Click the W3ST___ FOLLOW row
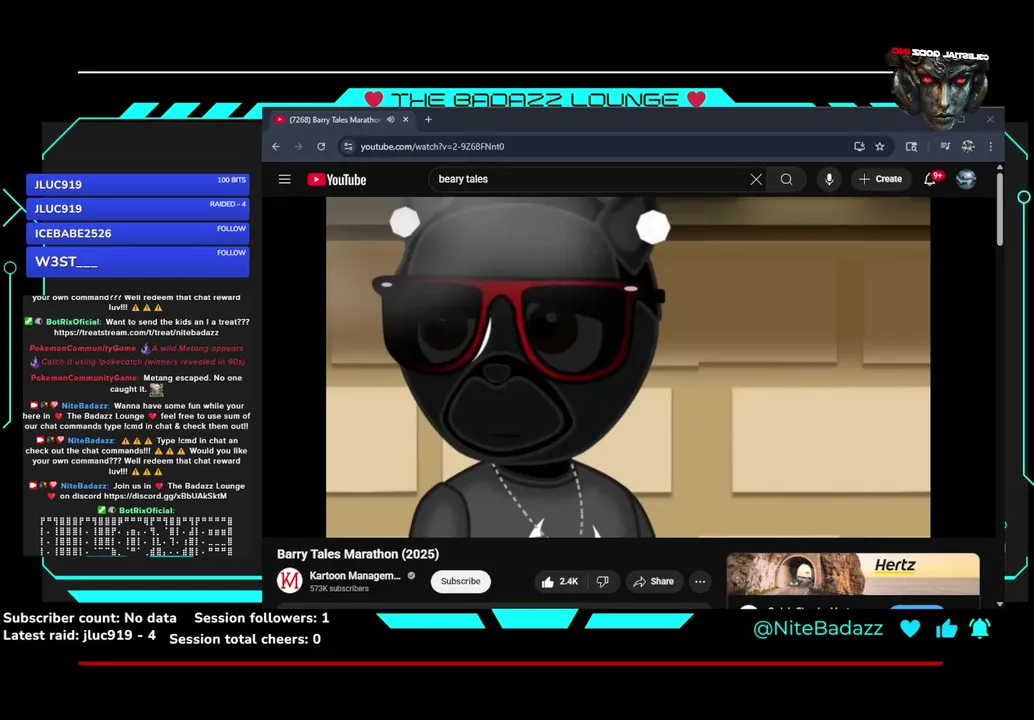Screen dimensions: 1034x720 [137, 261]
